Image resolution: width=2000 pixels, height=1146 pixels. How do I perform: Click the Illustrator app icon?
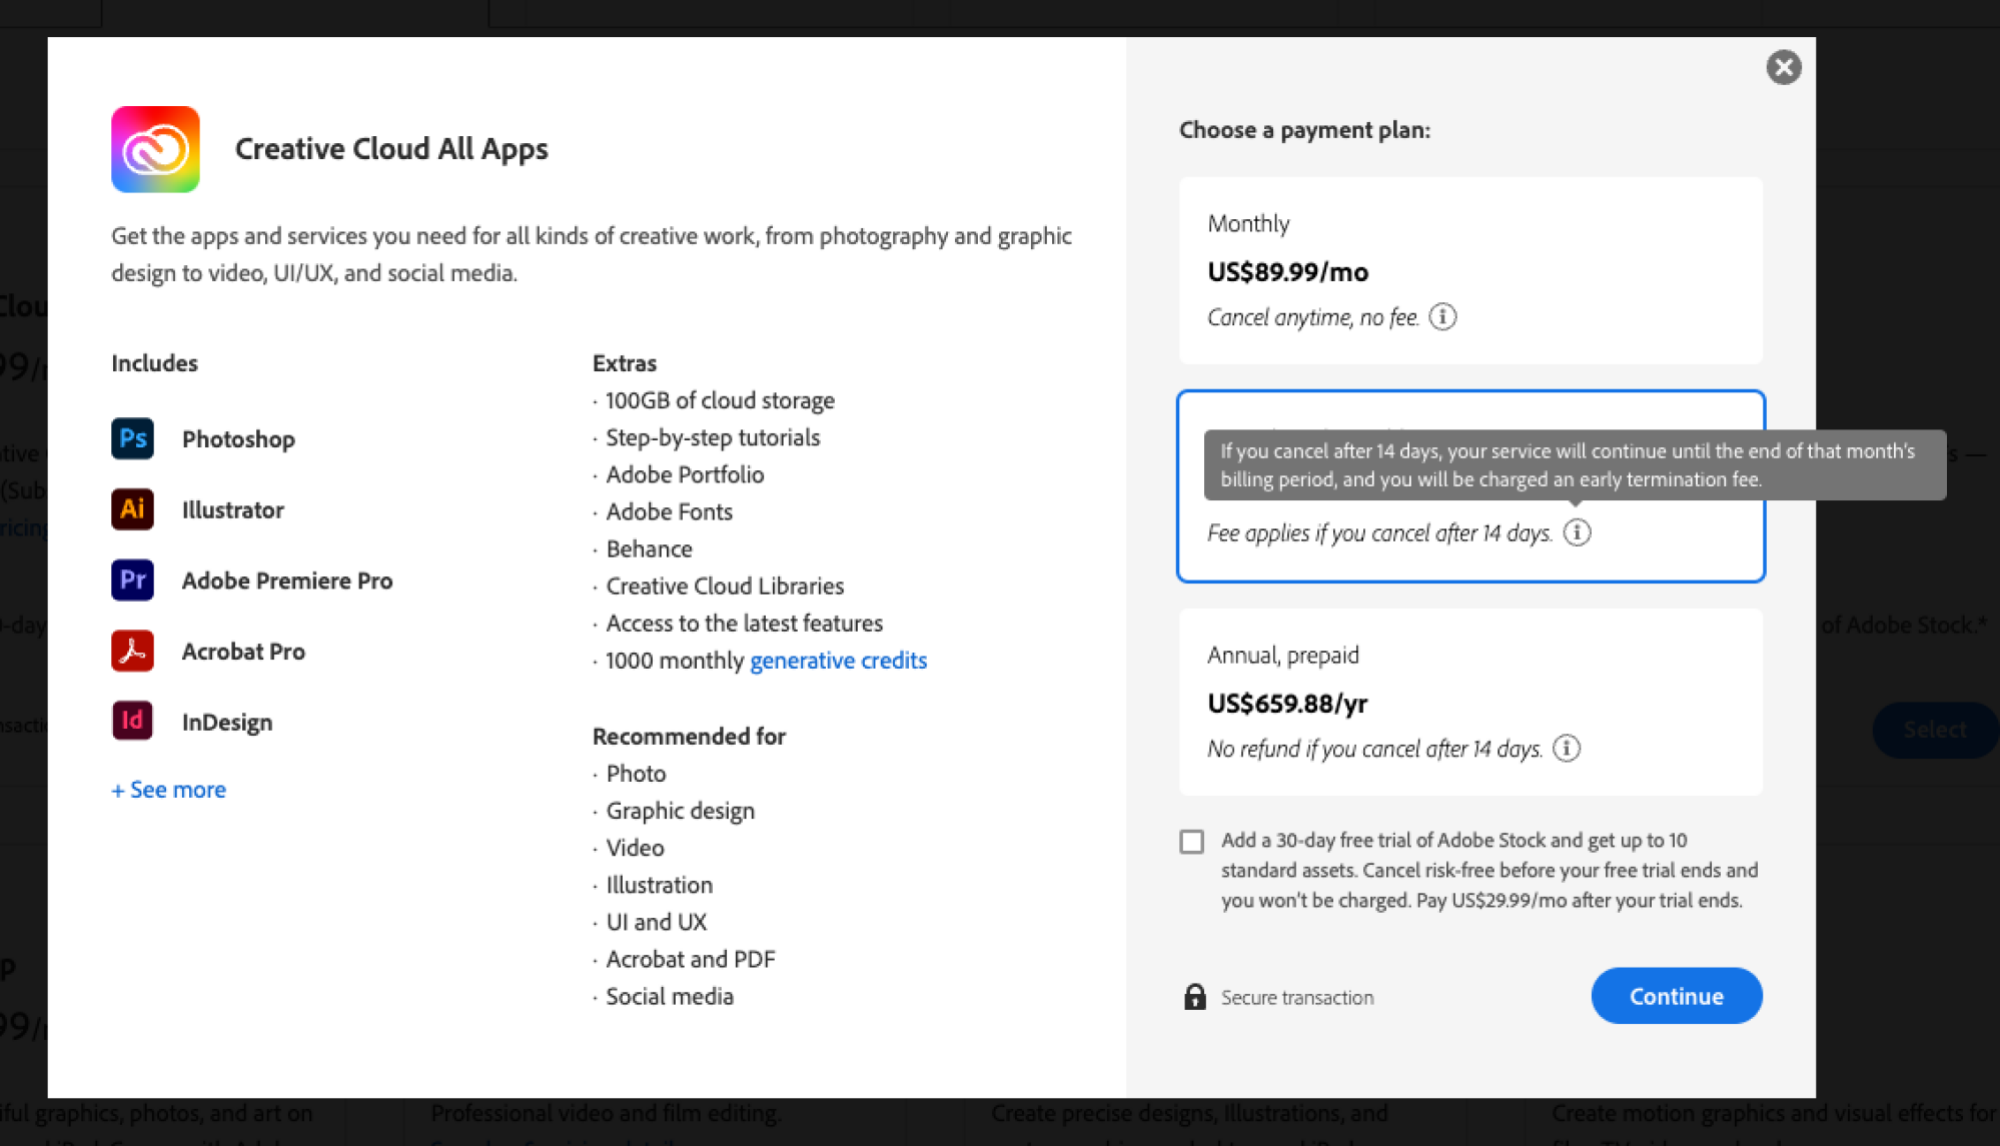pyautogui.click(x=132, y=509)
